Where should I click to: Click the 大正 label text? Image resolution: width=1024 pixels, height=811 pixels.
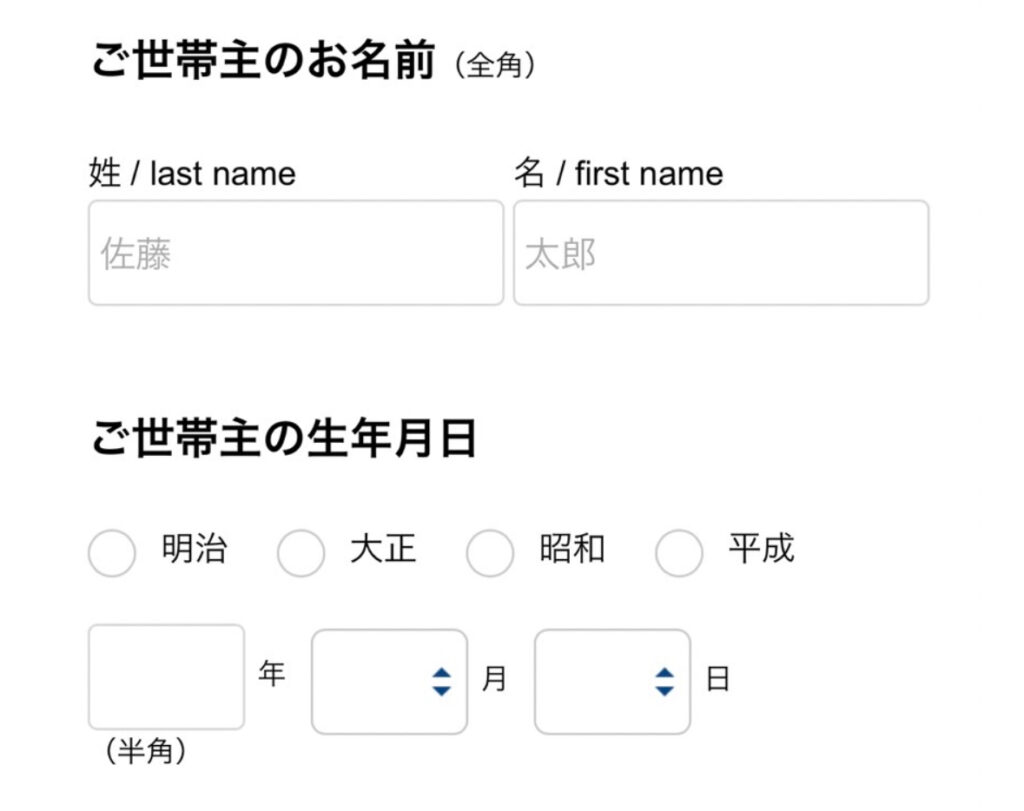click(383, 549)
